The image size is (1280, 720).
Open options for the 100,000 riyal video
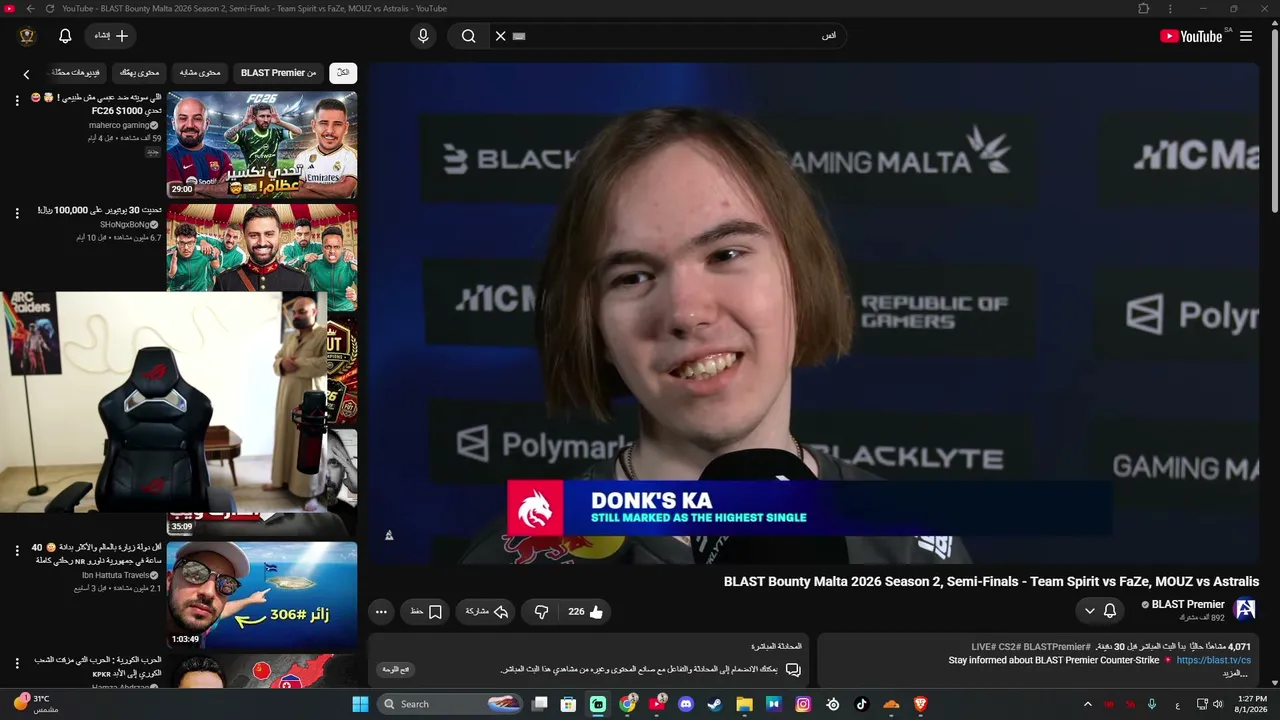(x=17, y=213)
